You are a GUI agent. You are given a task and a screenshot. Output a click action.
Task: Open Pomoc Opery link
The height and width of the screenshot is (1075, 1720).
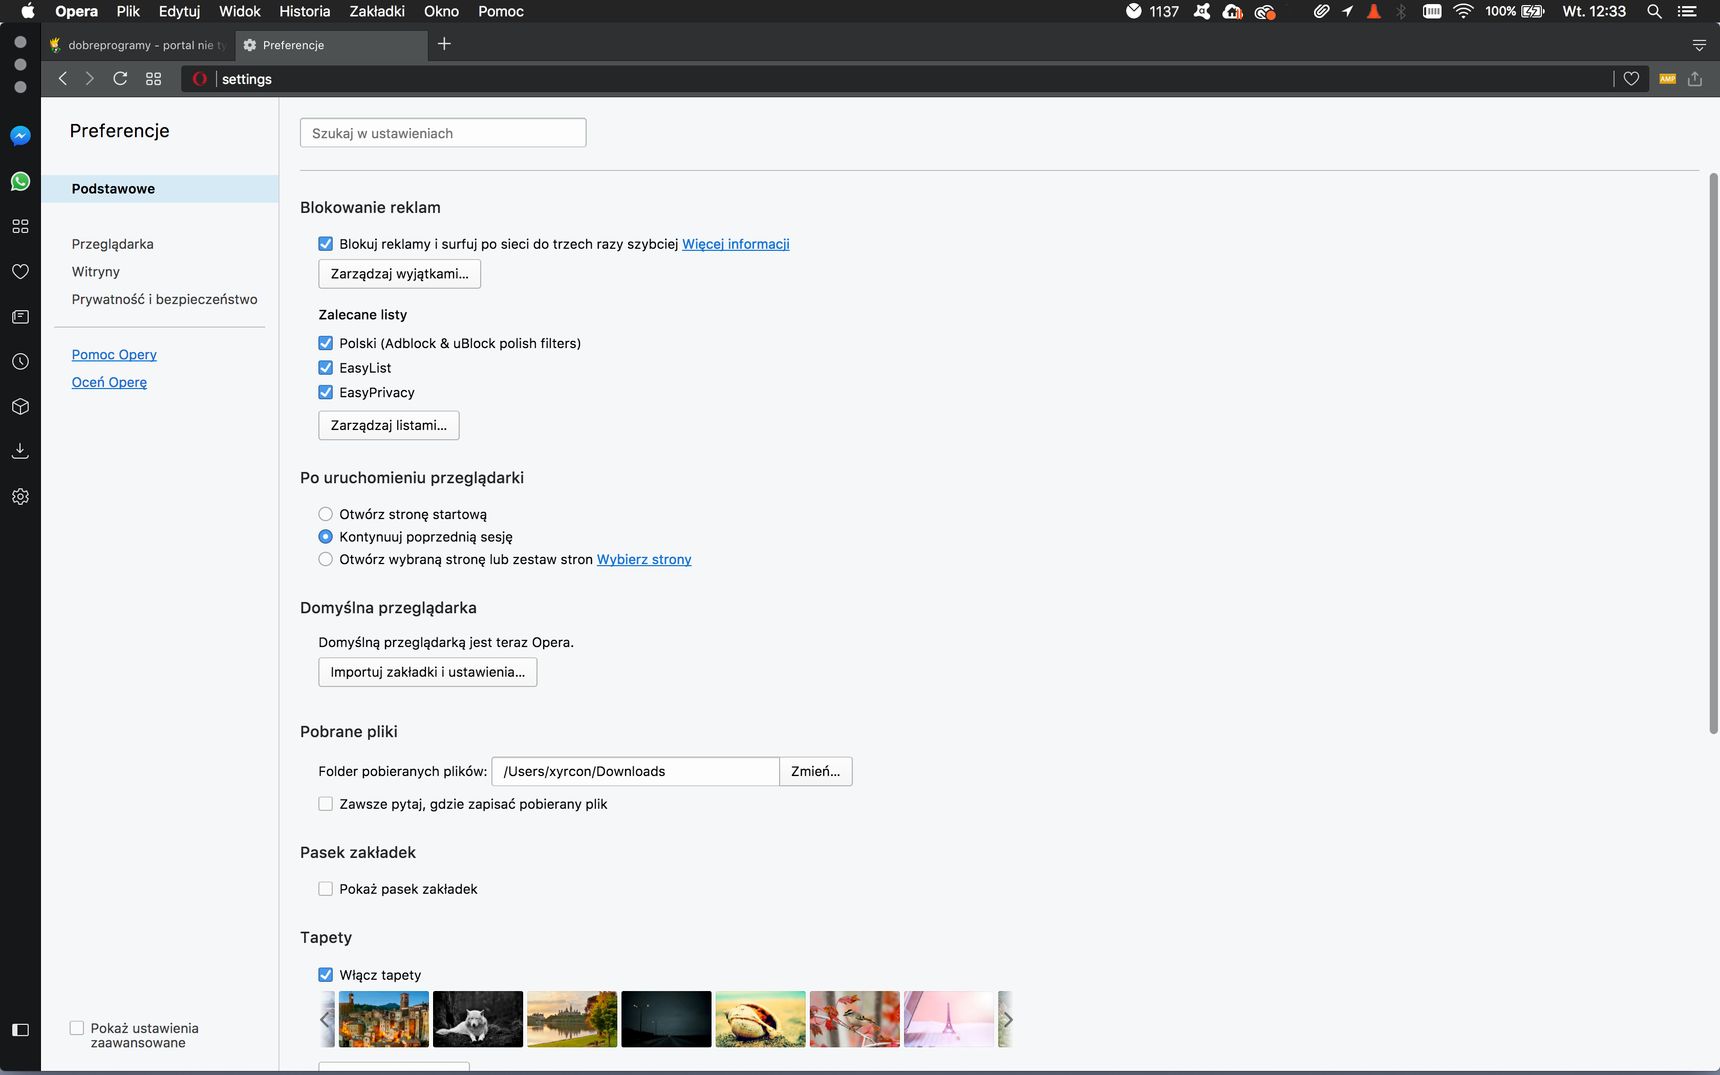tap(114, 355)
